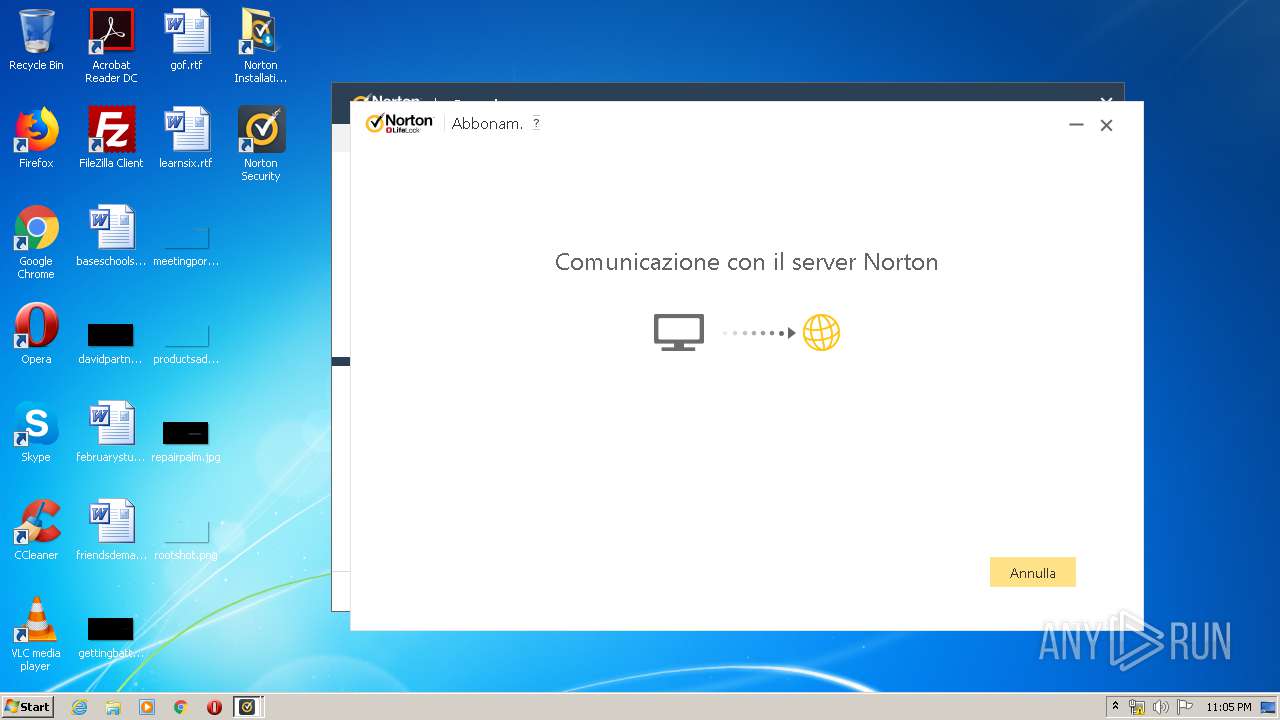
Task: Launch the Opera desktop shortcut
Action: (36, 334)
